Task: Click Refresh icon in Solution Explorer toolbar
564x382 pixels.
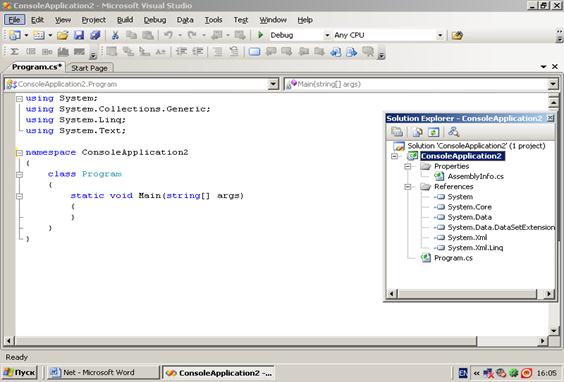Action: [433, 132]
